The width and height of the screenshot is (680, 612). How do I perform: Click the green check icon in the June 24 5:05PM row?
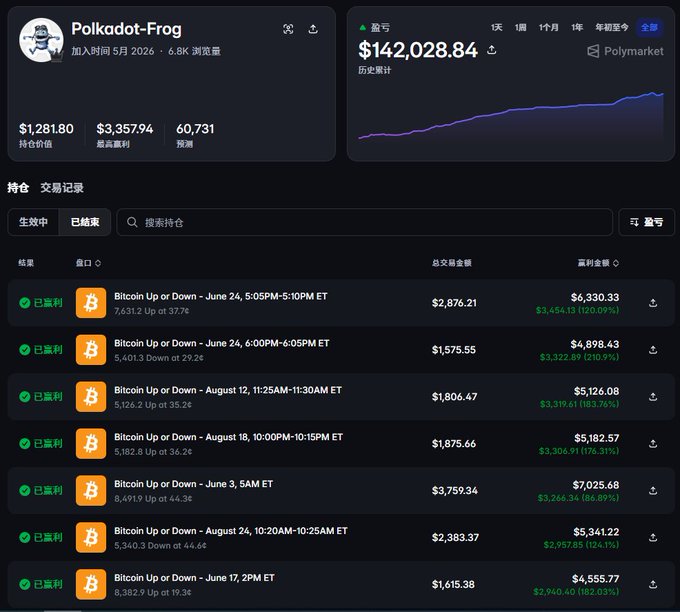tap(25, 303)
